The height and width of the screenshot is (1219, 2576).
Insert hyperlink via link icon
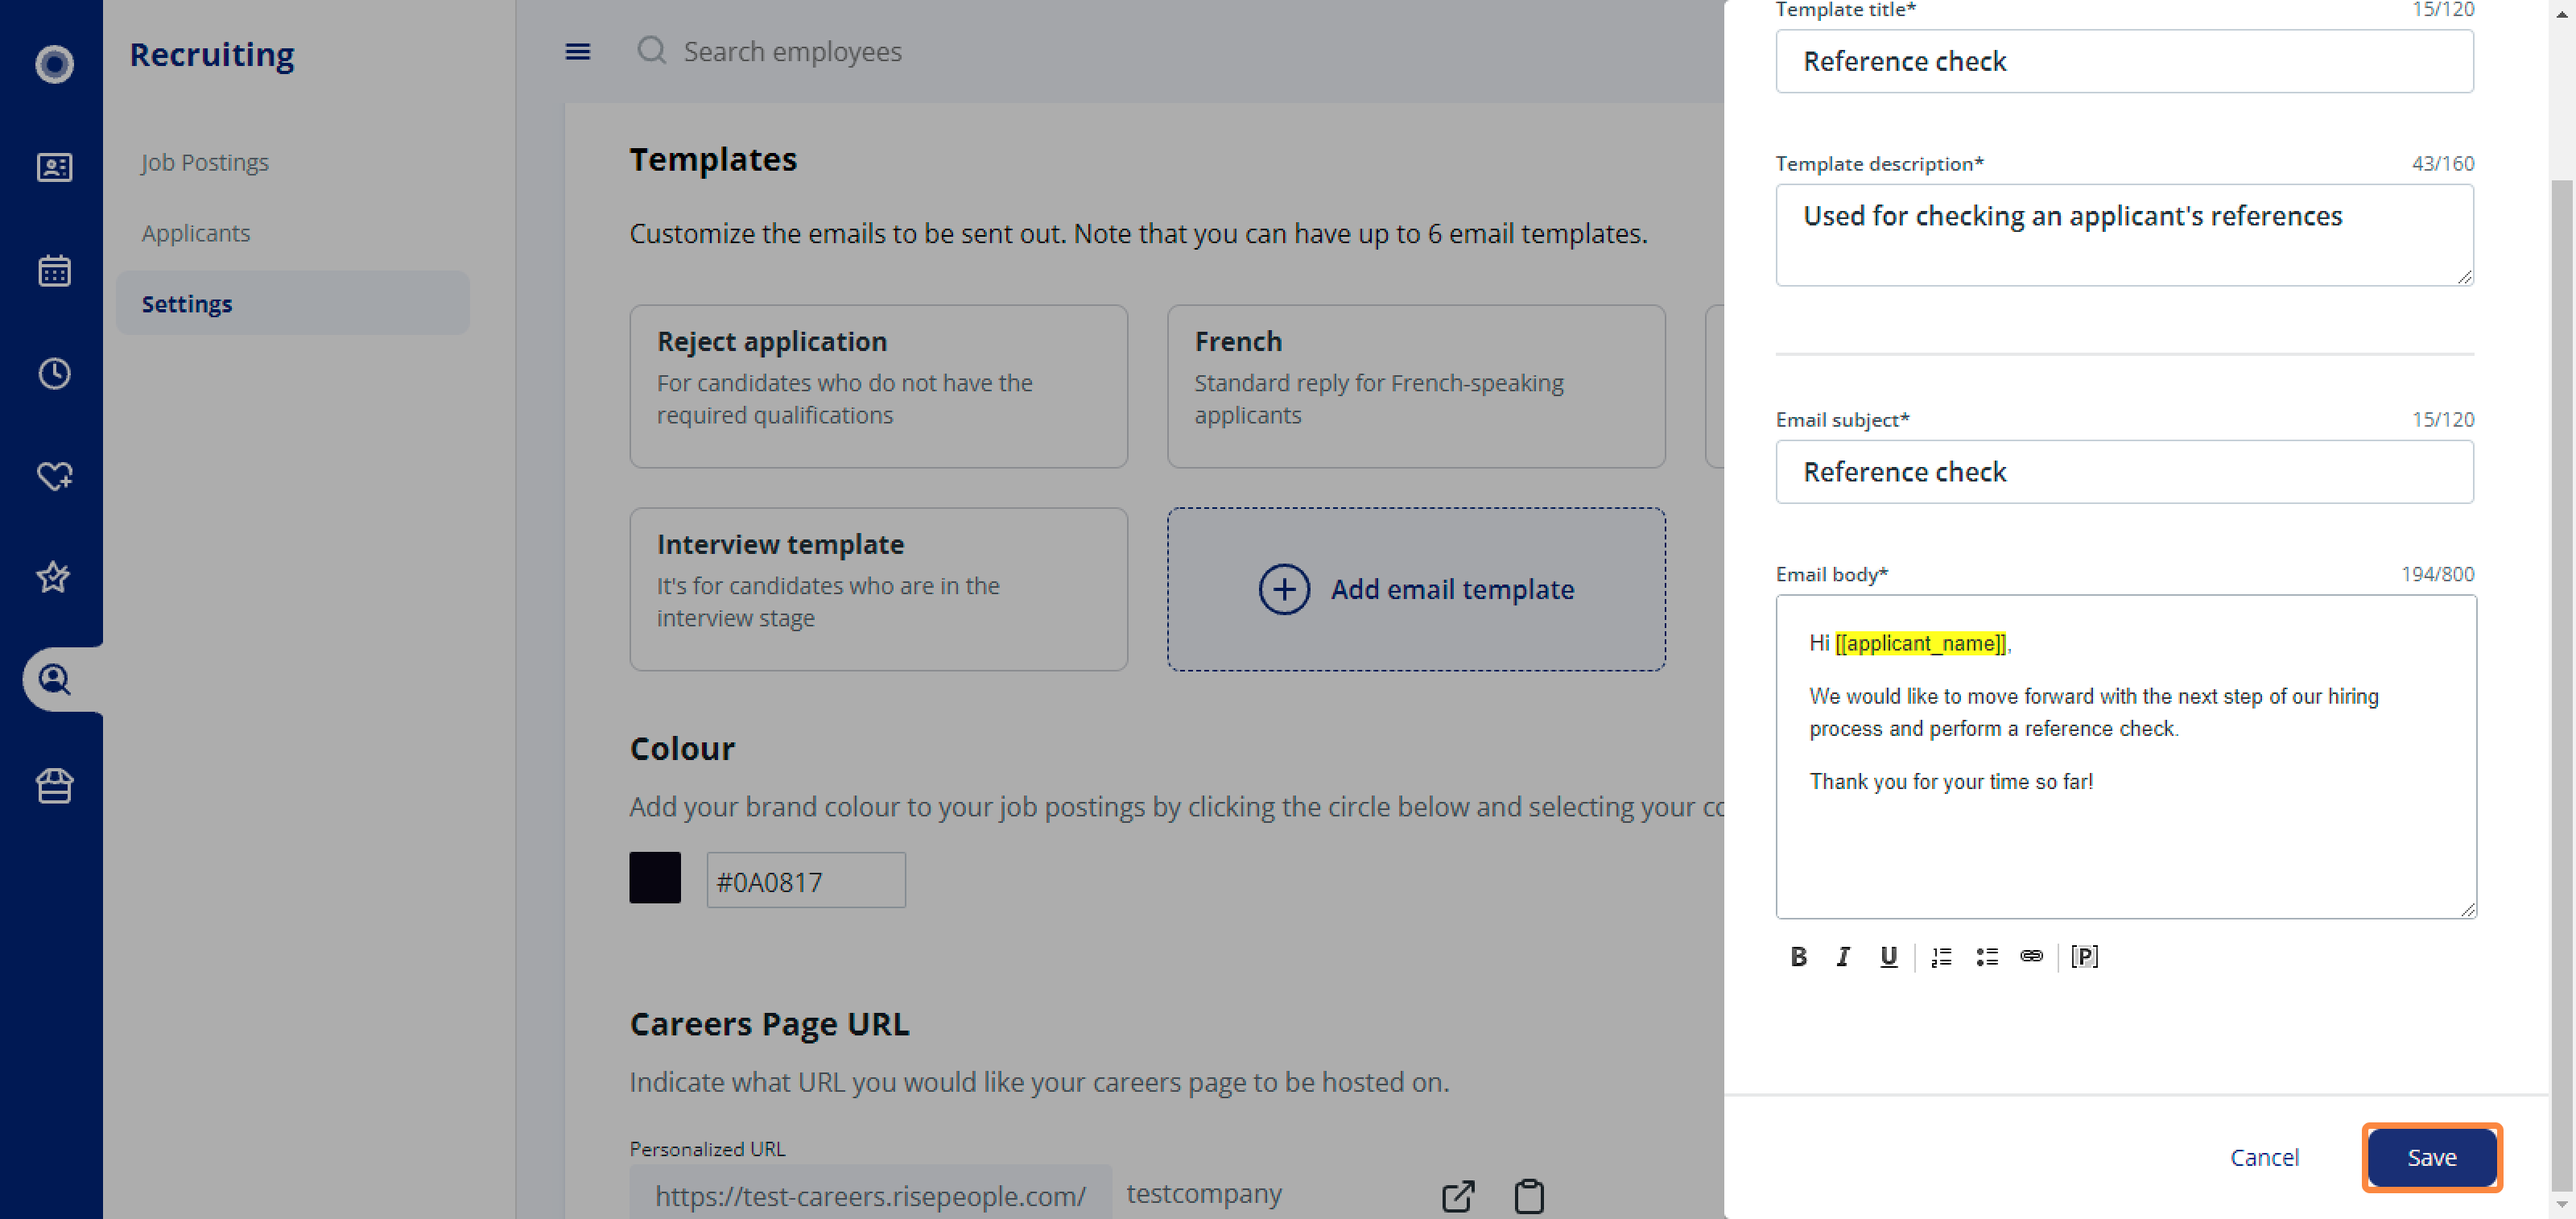pos(2031,956)
